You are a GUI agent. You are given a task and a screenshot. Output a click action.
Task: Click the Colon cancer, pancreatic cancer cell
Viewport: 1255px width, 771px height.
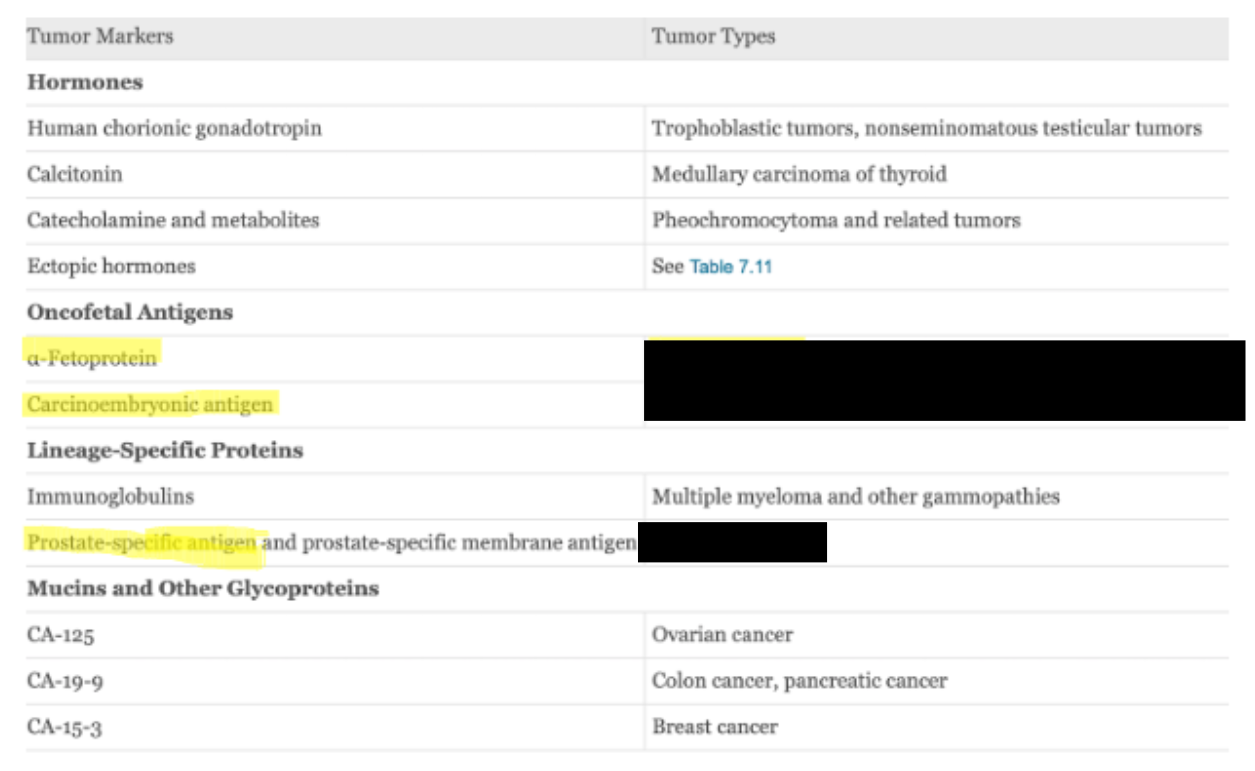[x=799, y=681]
